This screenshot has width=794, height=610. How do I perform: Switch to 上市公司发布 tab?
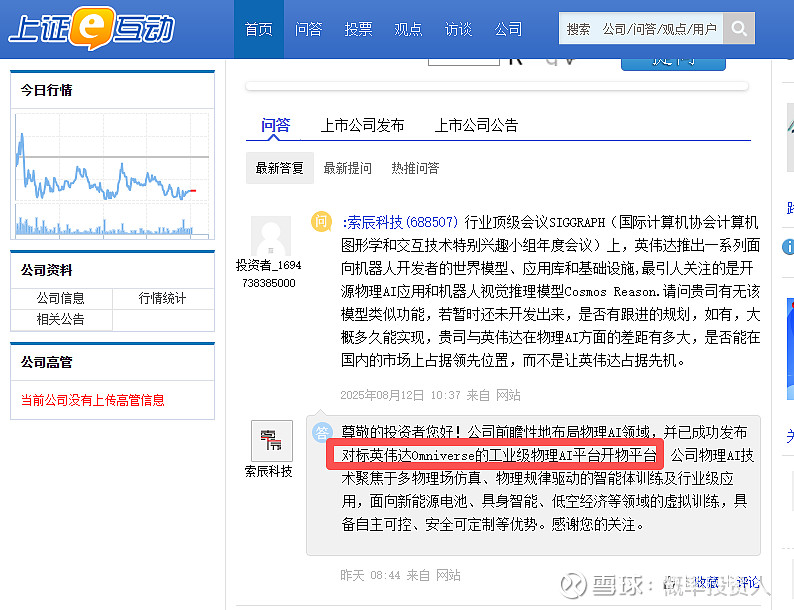[x=362, y=125]
